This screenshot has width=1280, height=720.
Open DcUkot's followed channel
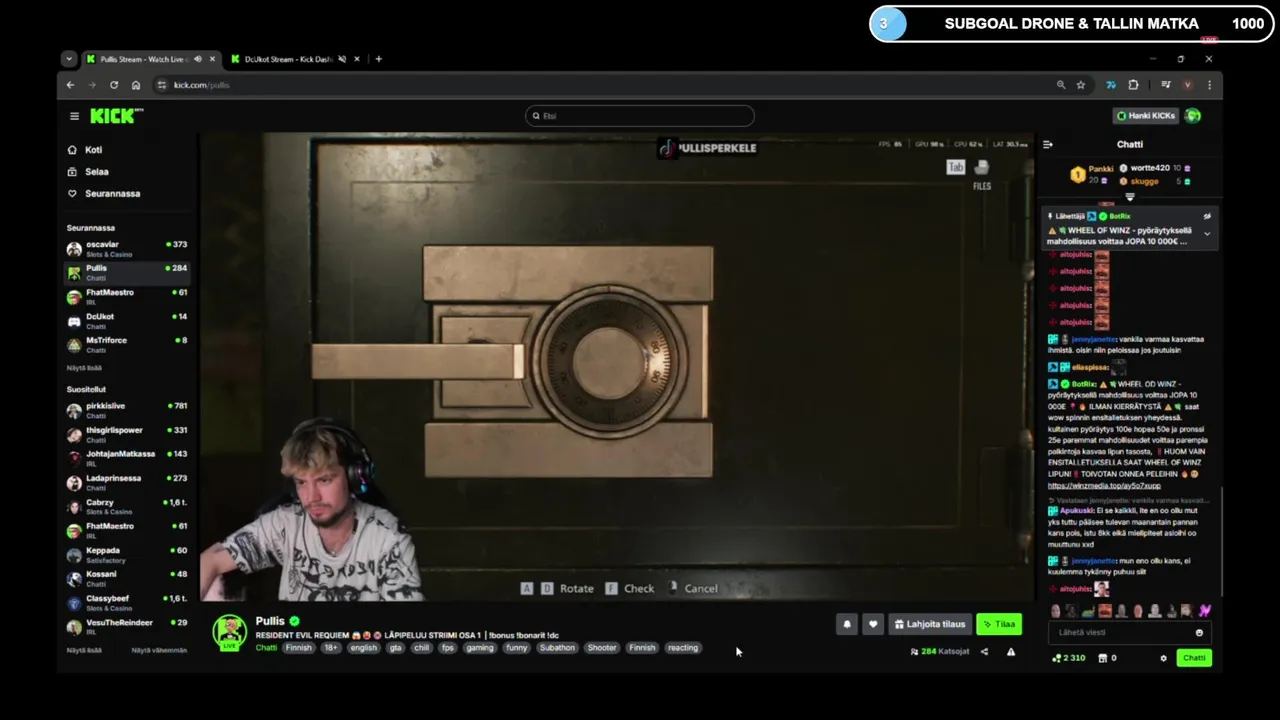[x=127, y=320]
